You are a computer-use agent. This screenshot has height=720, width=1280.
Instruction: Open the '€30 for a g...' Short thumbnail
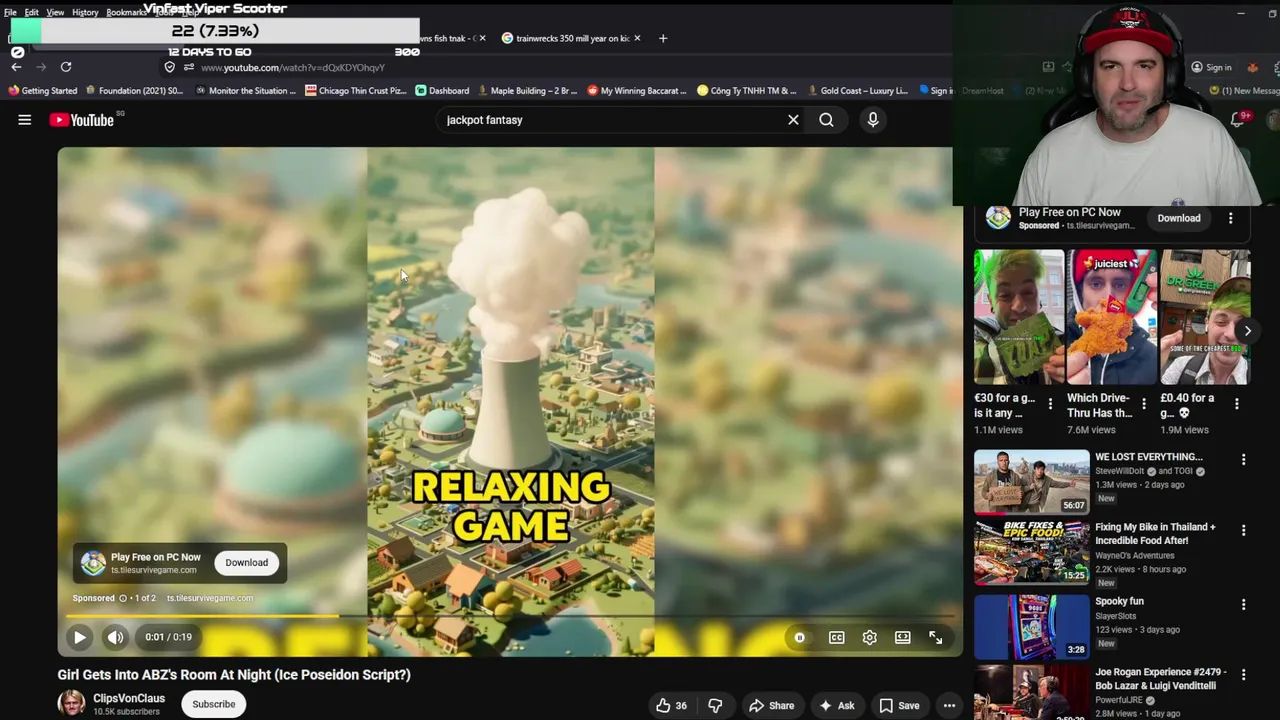click(1019, 317)
